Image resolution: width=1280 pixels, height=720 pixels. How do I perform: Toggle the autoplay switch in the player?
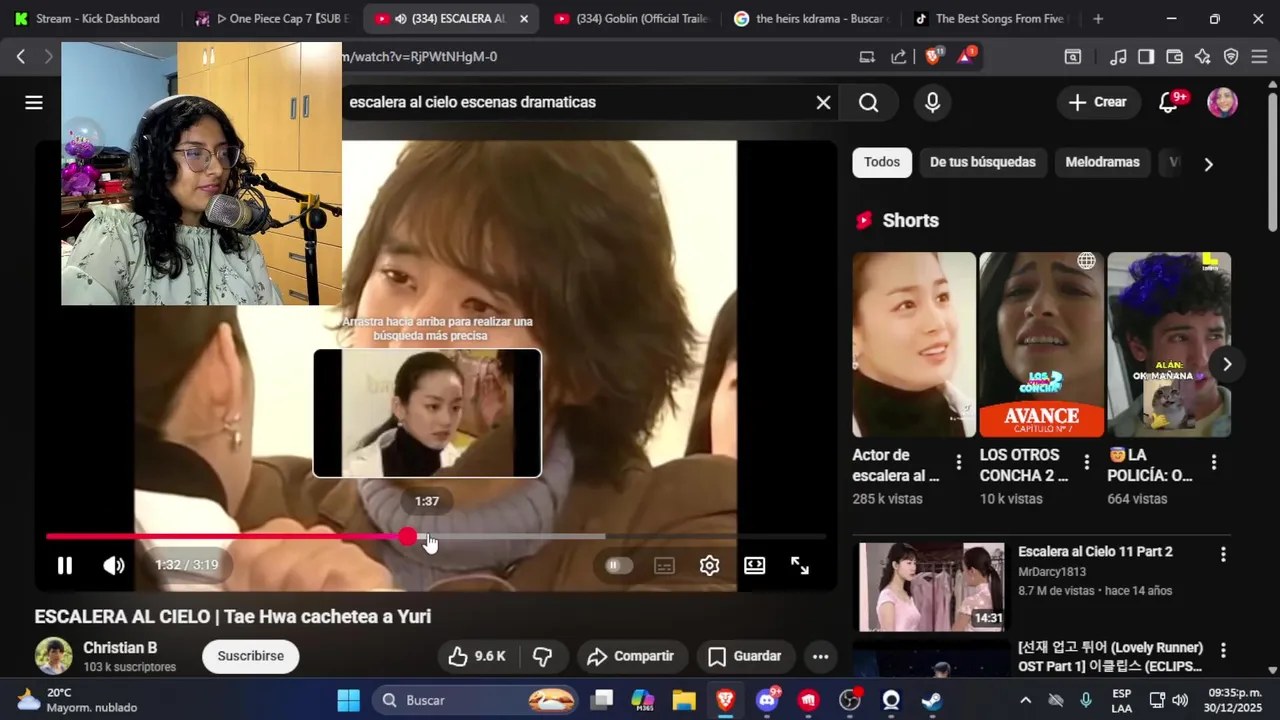(x=619, y=566)
